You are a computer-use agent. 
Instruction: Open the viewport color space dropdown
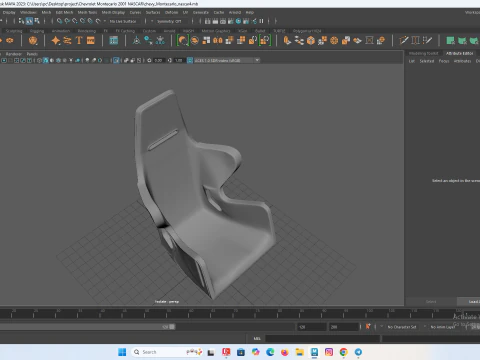227,60
